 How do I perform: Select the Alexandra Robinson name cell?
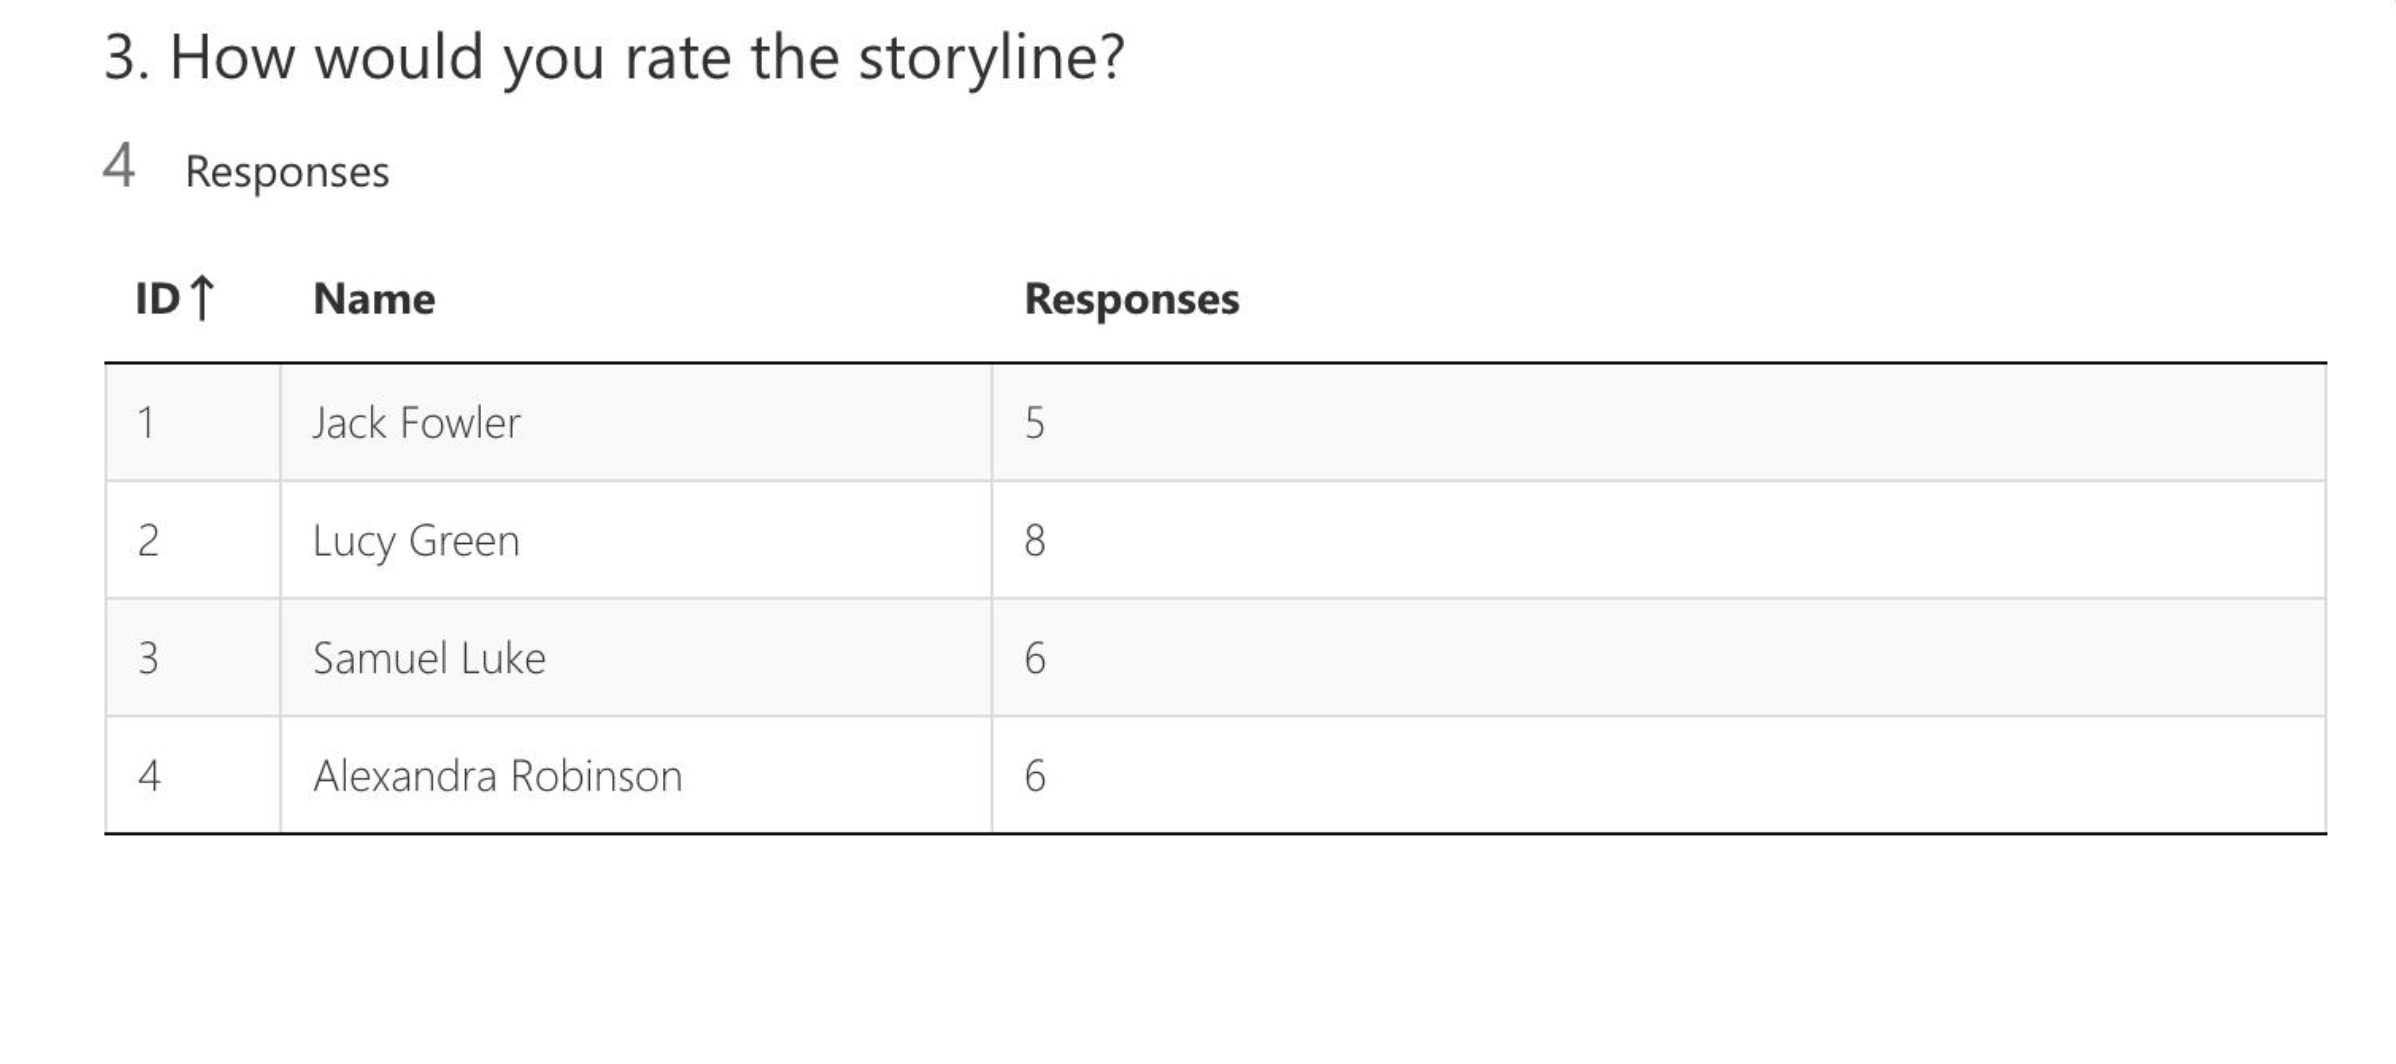(497, 776)
